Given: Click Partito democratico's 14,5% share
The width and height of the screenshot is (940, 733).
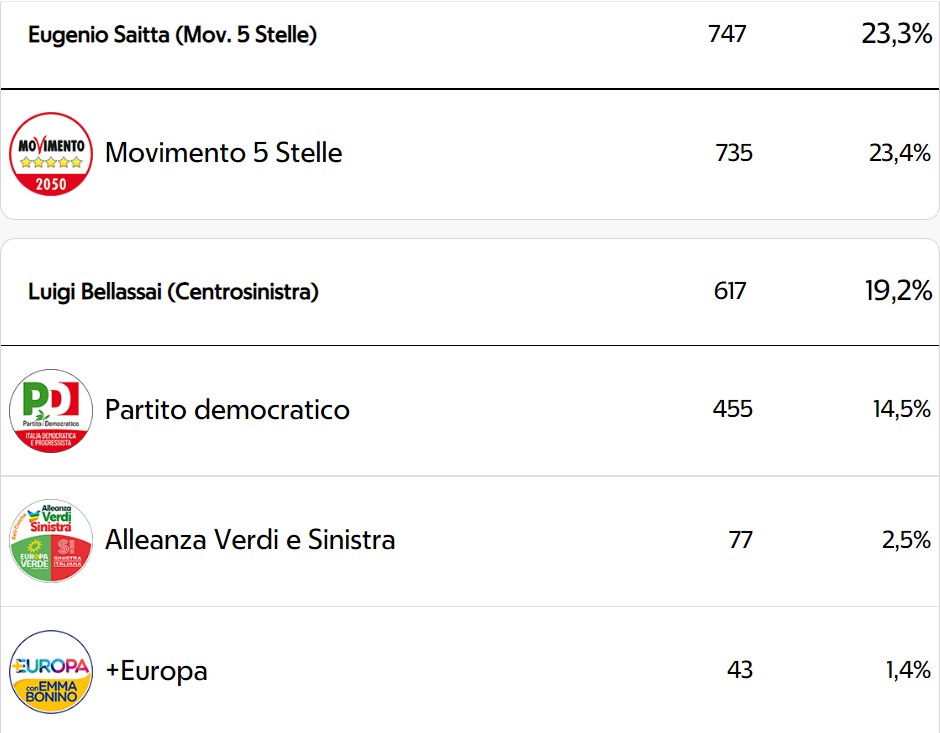Looking at the screenshot, I should coord(902,409).
